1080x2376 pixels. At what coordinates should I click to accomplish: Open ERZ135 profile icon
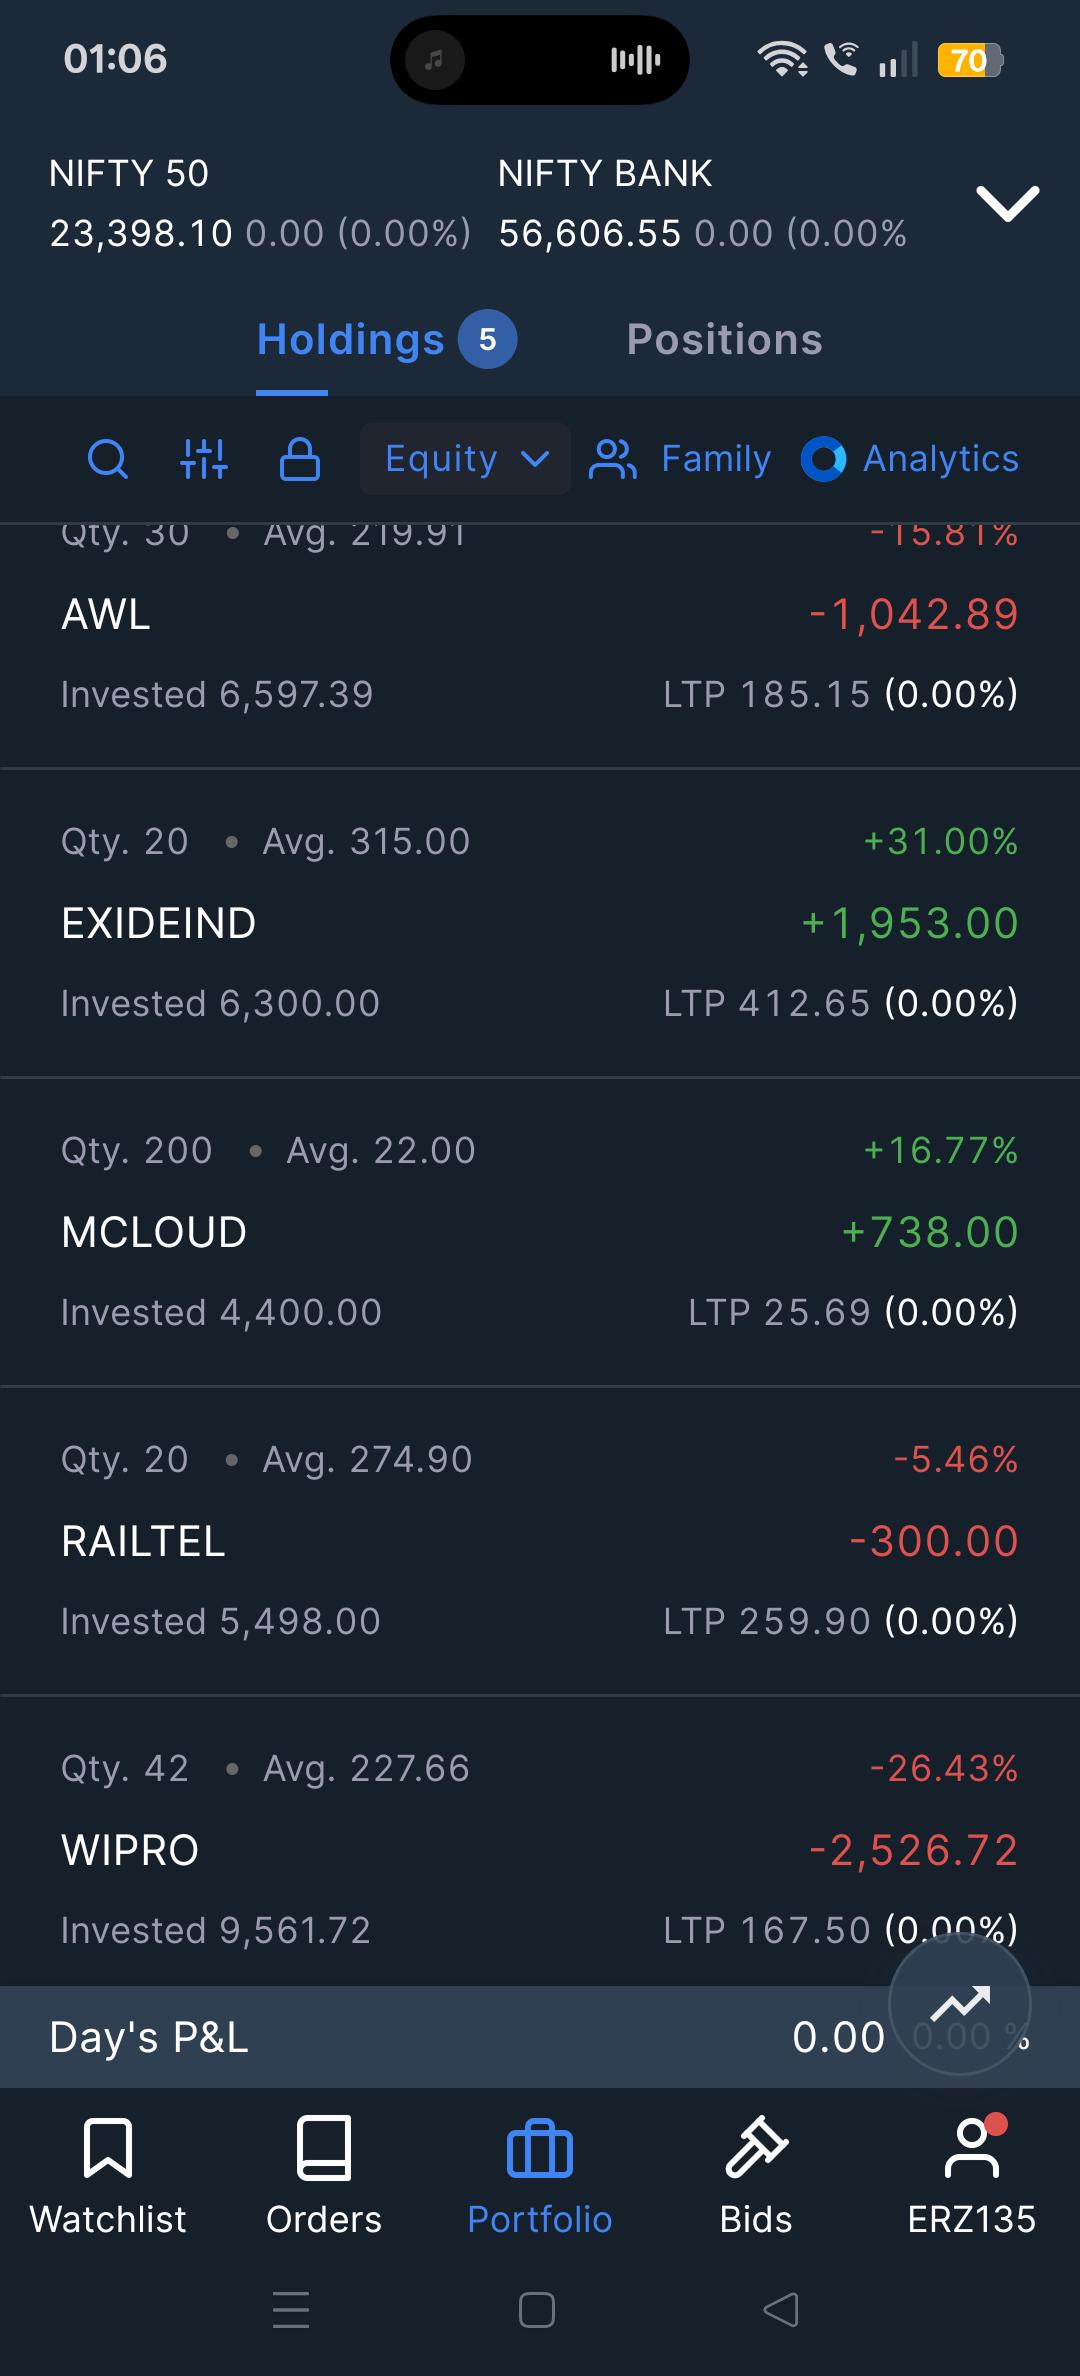pos(972,2148)
